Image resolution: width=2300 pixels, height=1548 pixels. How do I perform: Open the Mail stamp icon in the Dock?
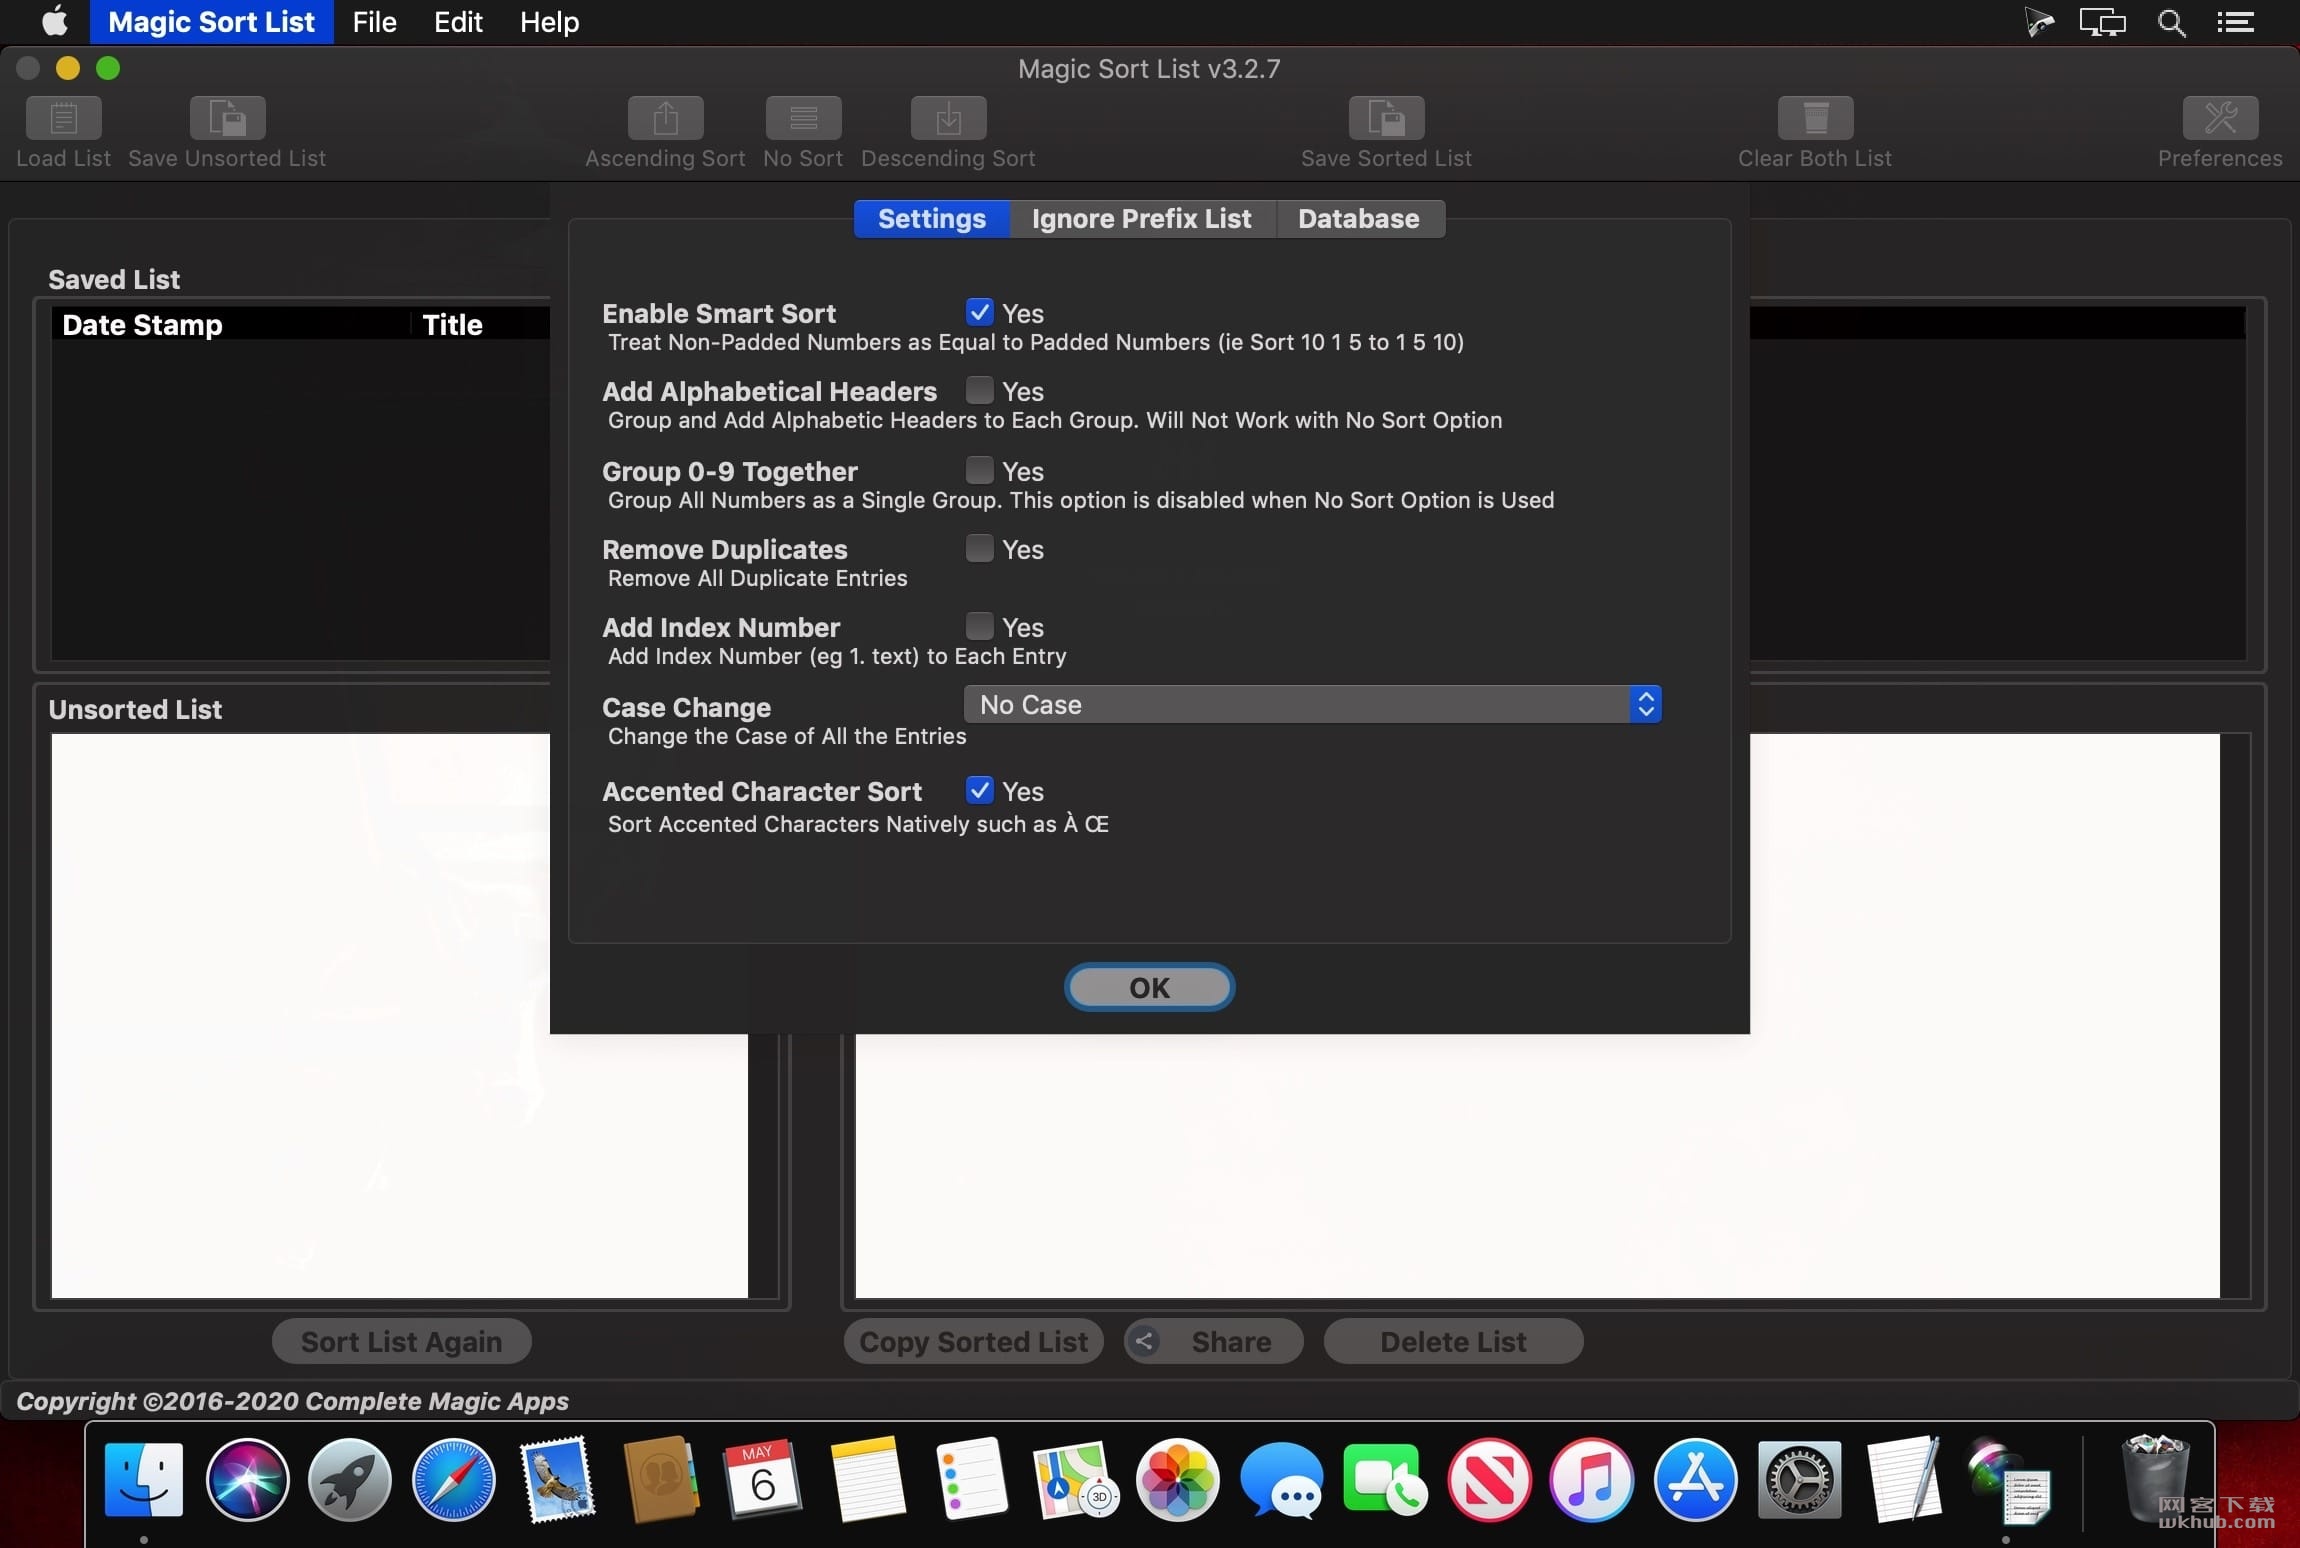557,1480
